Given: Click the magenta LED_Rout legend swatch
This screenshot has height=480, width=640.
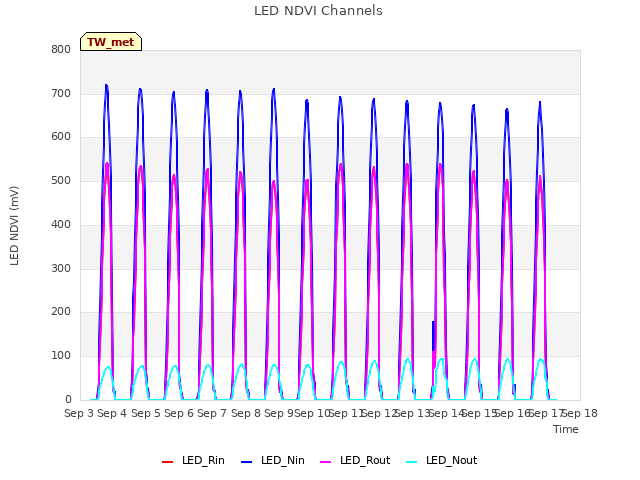Looking at the screenshot, I should click(326, 462).
